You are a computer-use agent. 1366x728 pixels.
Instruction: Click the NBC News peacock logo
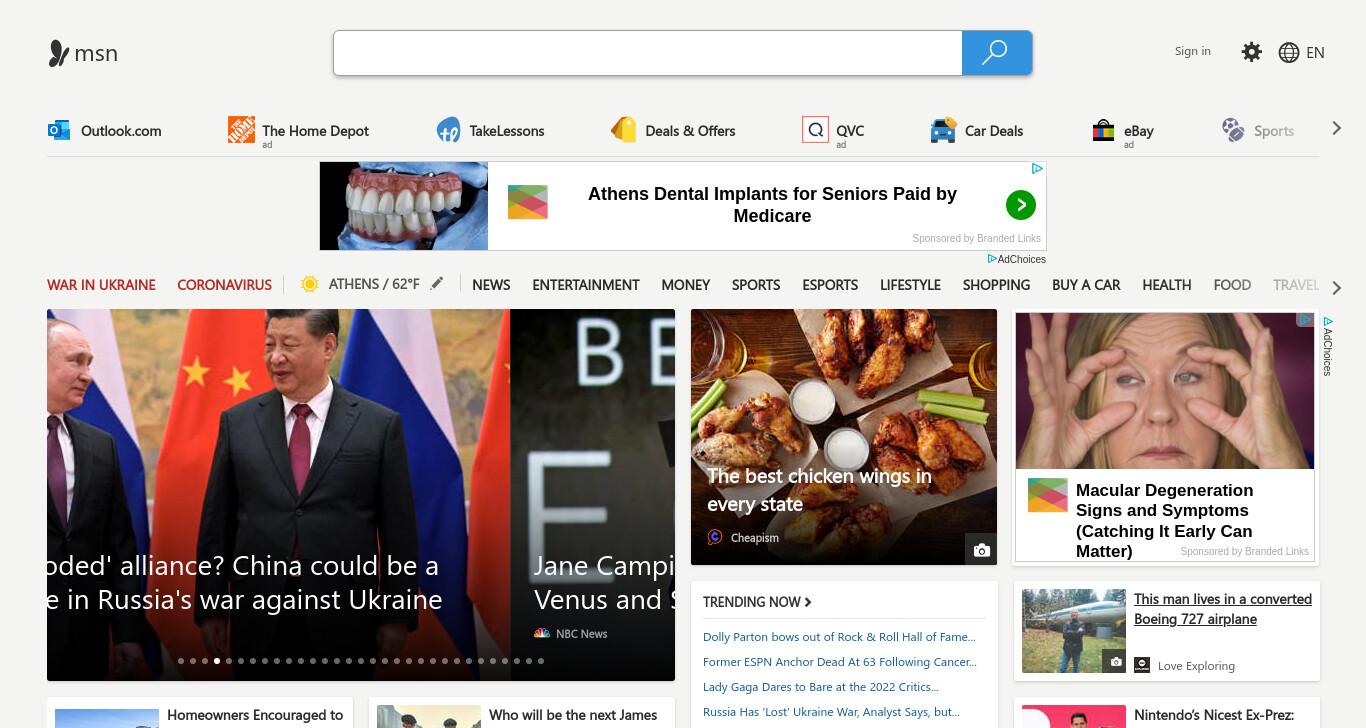[542, 633]
